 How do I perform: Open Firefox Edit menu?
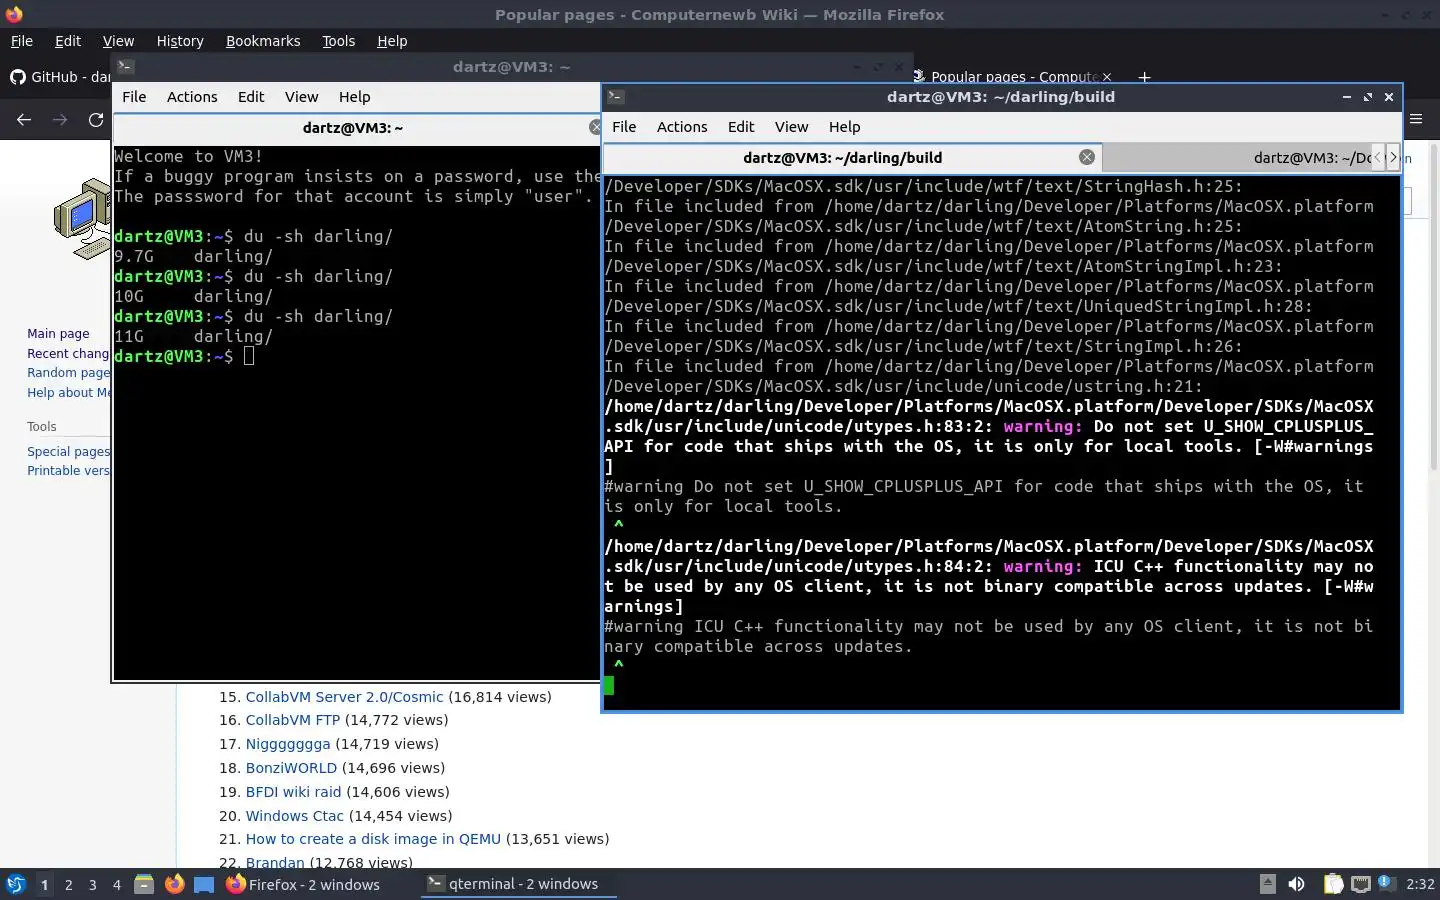coord(68,41)
